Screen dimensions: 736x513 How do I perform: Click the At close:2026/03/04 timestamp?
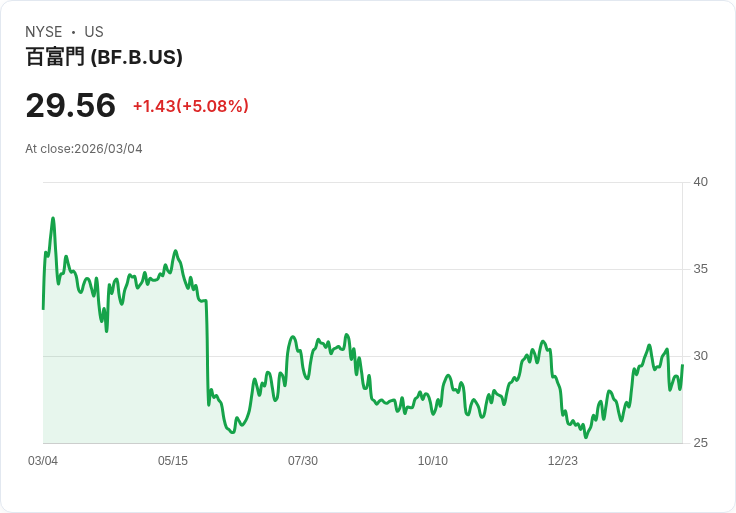pyautogui.click(x=84, y=149)
